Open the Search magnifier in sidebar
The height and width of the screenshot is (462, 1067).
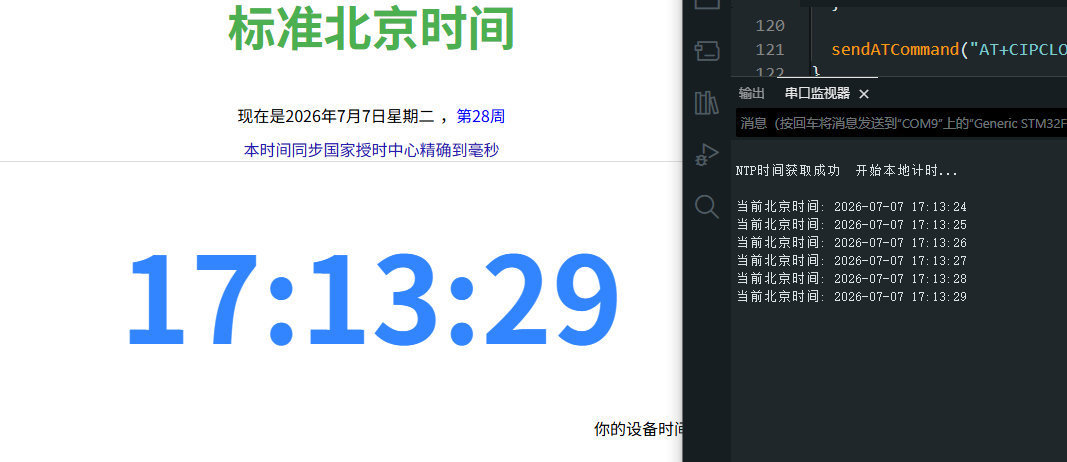click(706, 206)
